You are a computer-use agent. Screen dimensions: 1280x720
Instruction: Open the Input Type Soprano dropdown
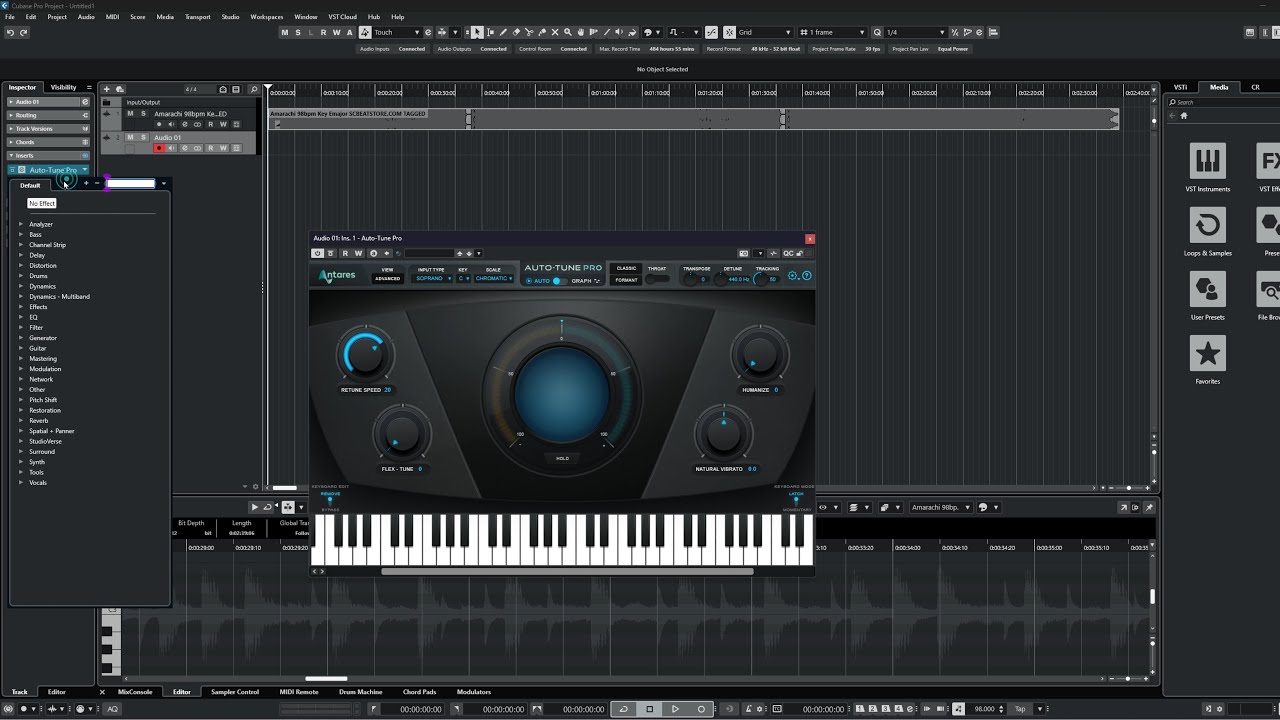pos(433,279)
